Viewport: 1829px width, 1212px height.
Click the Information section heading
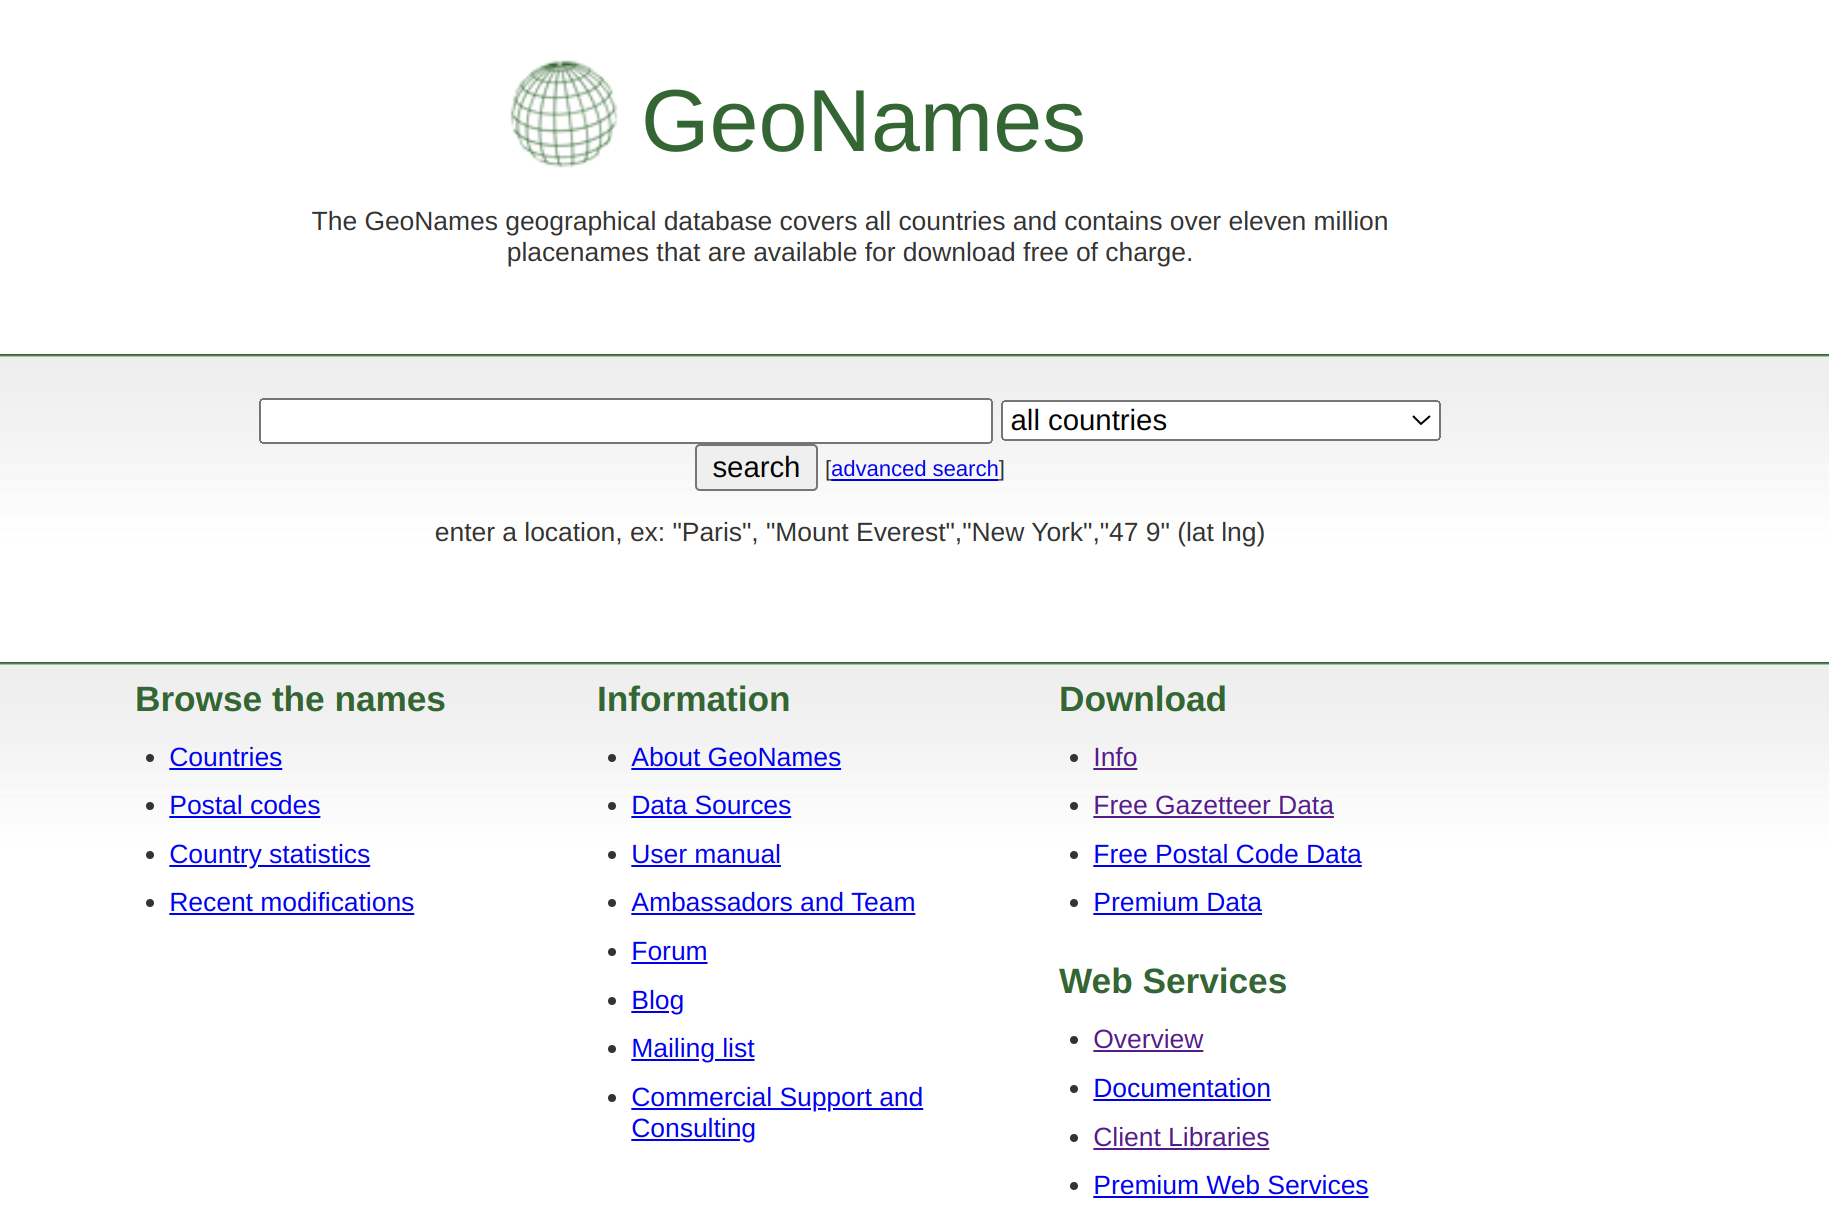(x=693, y=699)
